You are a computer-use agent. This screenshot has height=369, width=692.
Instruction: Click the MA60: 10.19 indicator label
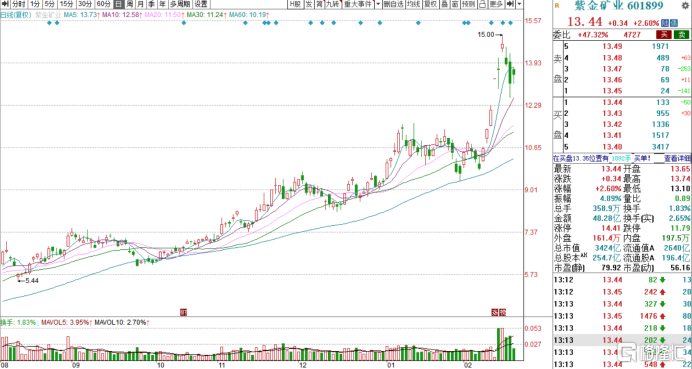[x=249, y=15]
